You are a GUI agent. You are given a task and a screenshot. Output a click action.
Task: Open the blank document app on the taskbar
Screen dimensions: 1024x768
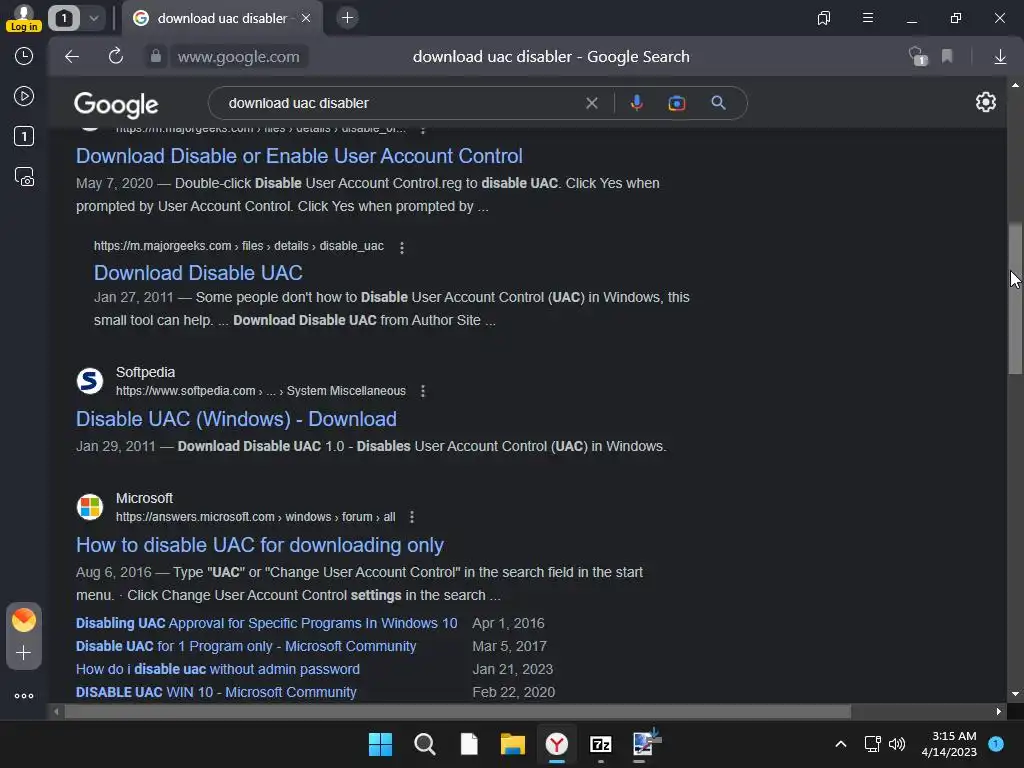point(469,744)
